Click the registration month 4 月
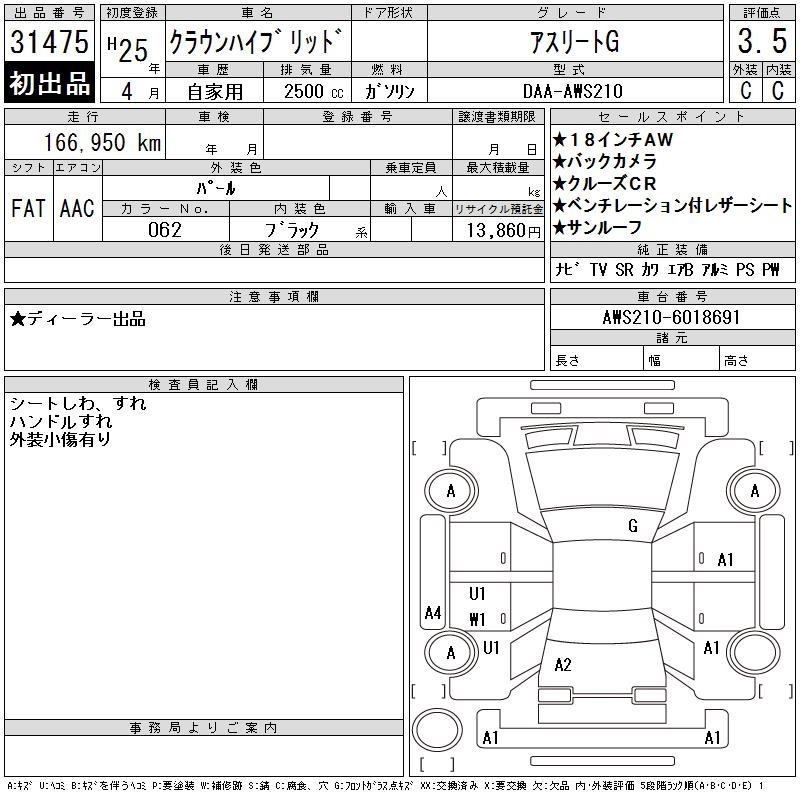Image resolution: width=800 pixels, height=800 pixels. 140,92
